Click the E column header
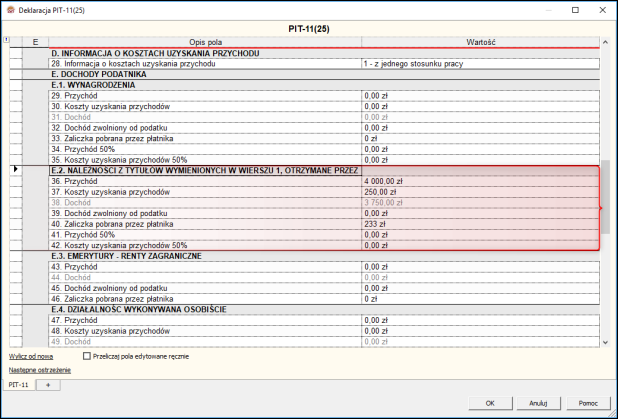This screenshot has height=419, width=618. pos(35,42)
